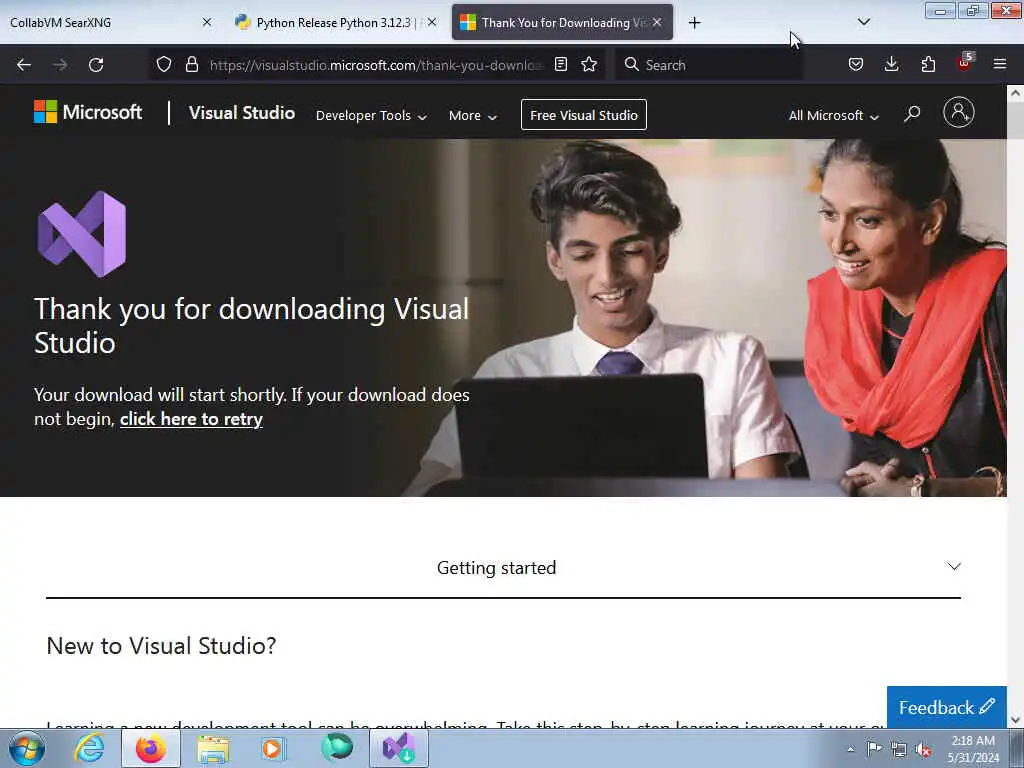This screenshot has width=1024, height=768.
Task: Bookmark this page with the star icon
Action: click(589, 64)
